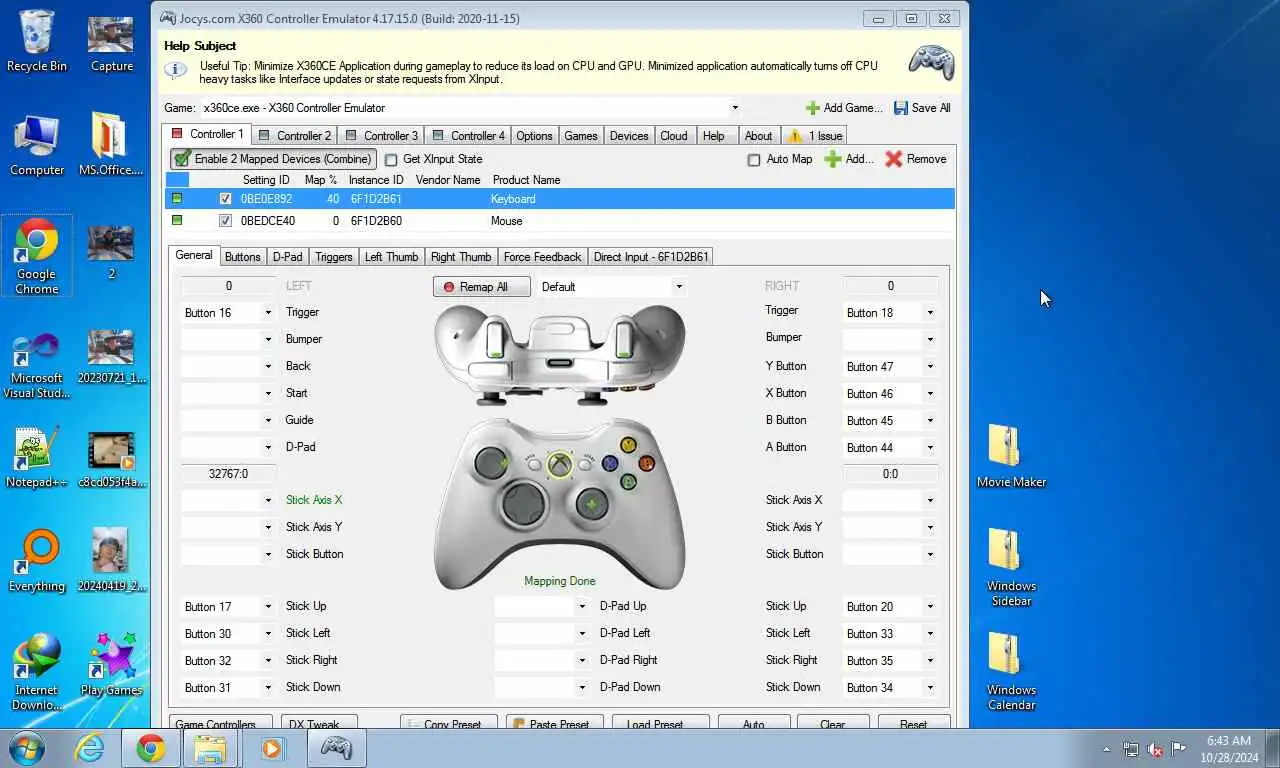Viewport: 1280px width, 768px height.
Task: Click the info icon beside the tip
Action: coord(176,70)
